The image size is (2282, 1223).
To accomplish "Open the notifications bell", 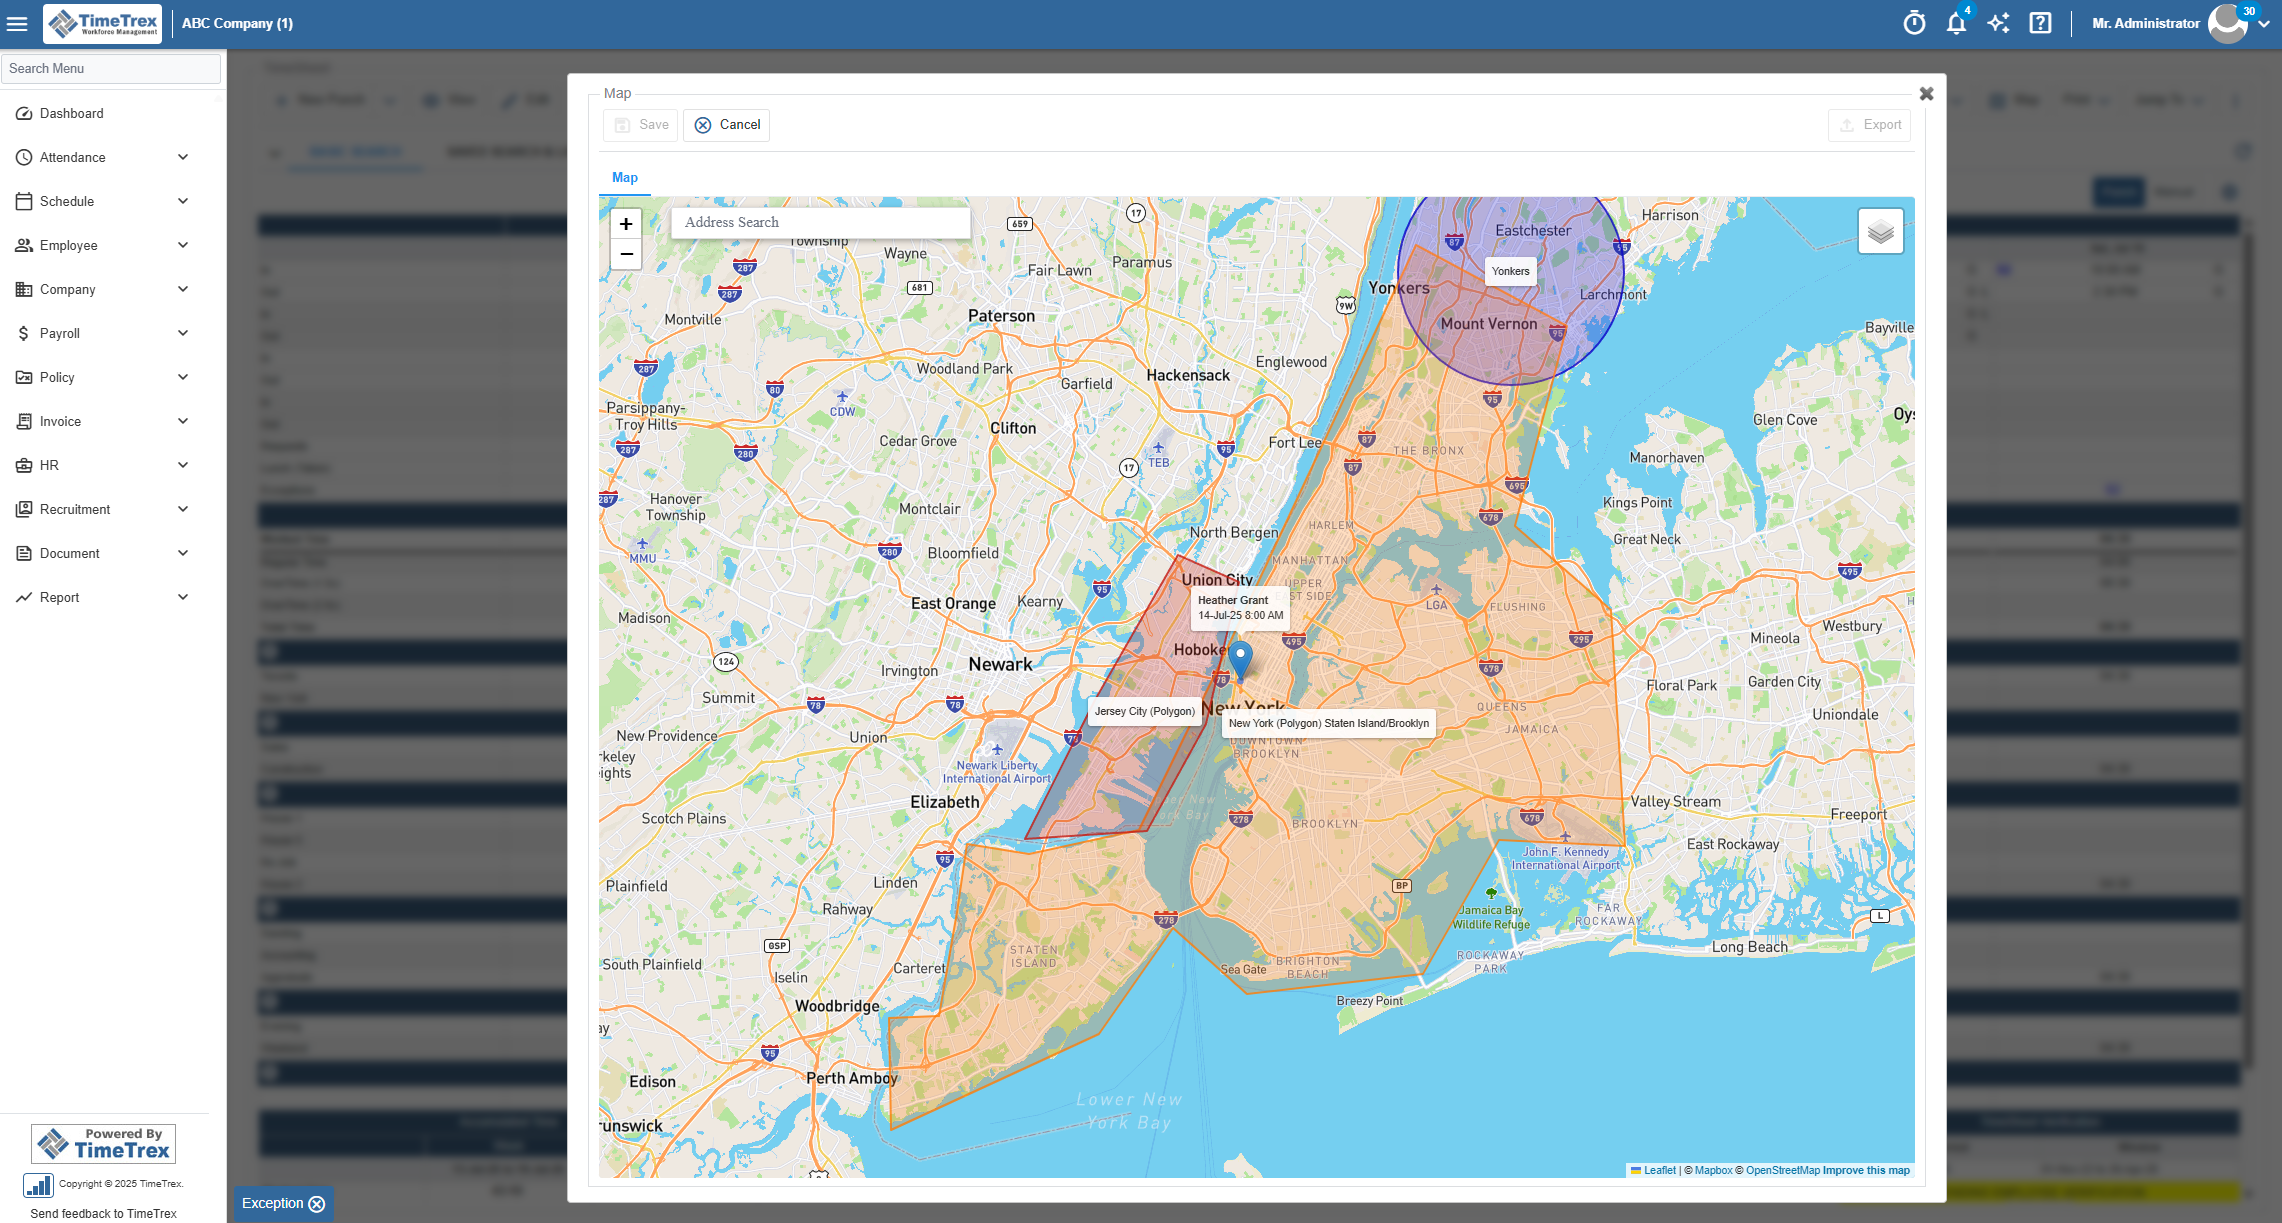I will tap(1956, 23).
